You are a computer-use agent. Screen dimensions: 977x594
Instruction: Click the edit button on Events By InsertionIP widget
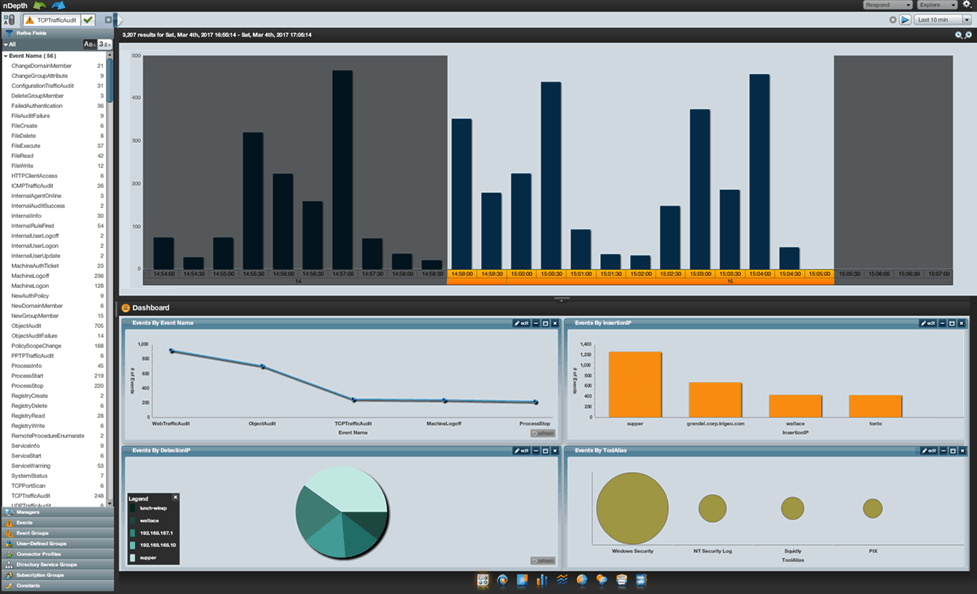927,324
